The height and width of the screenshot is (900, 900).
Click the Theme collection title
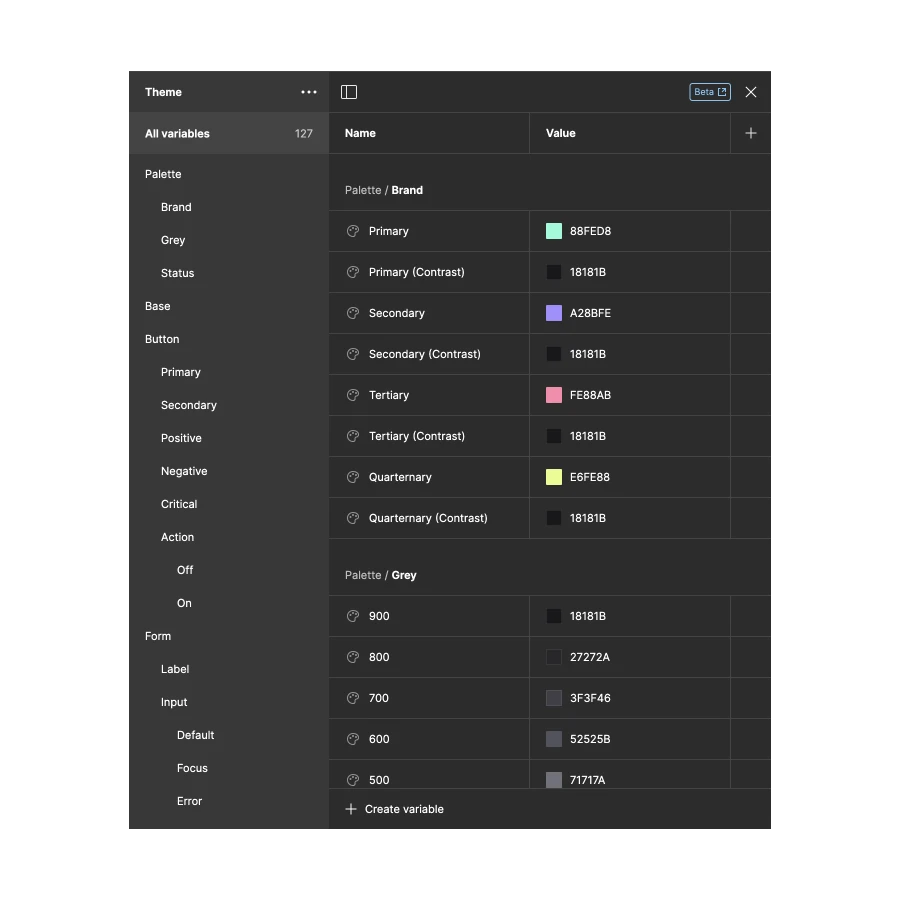coord(163,92)
